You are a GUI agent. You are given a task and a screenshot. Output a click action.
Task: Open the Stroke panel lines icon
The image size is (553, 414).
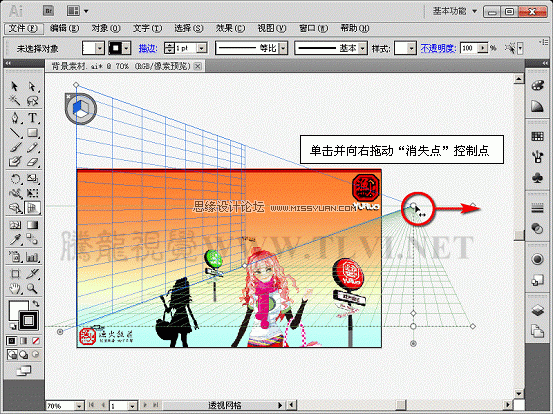537,208
